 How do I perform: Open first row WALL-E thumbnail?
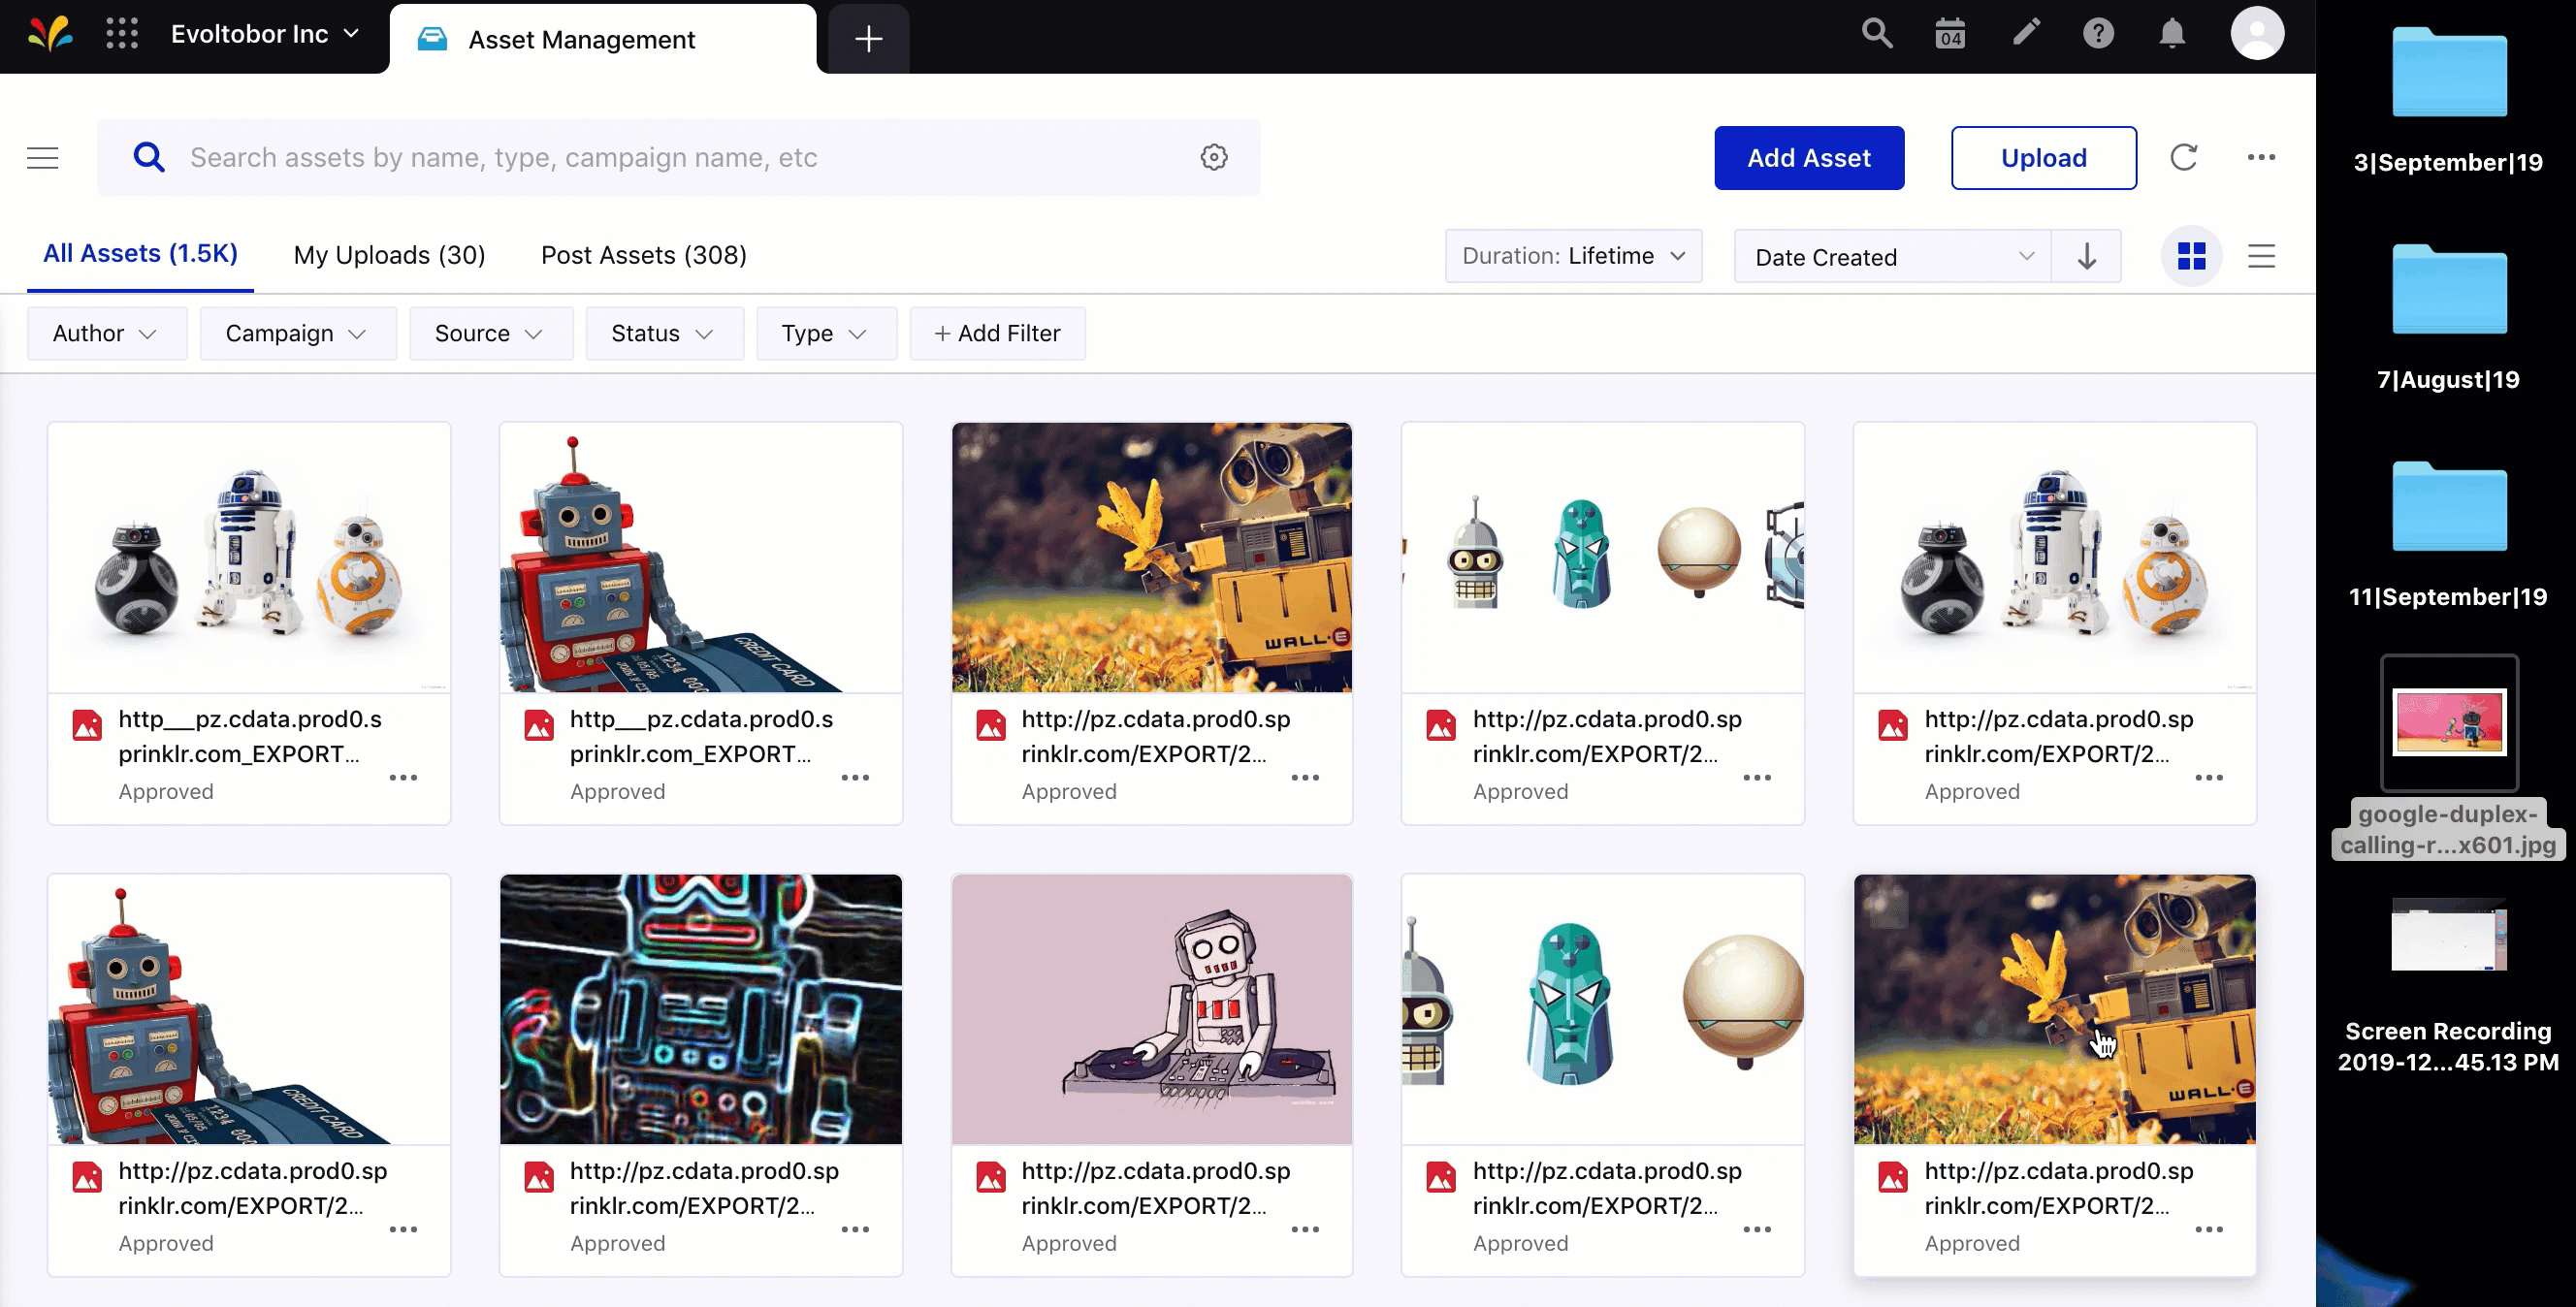(1152, 557)
